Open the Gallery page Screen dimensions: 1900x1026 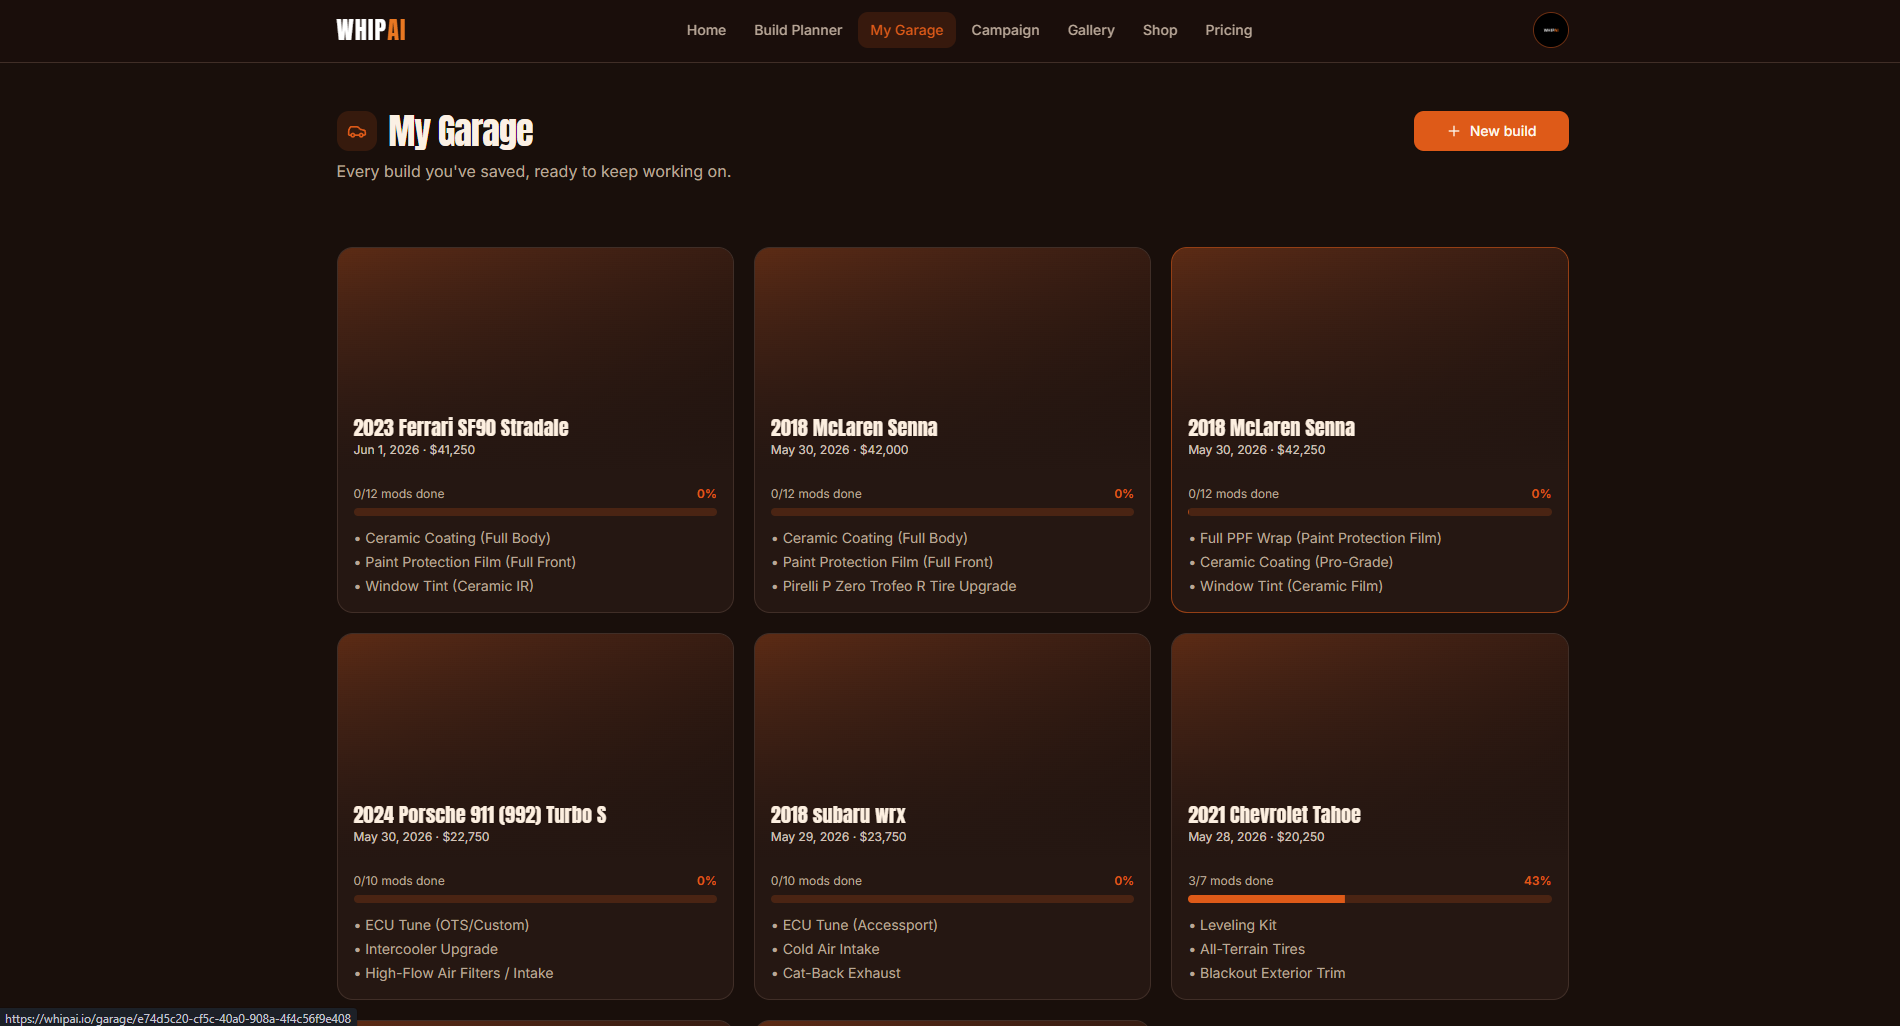click(x=1091, y=30)
